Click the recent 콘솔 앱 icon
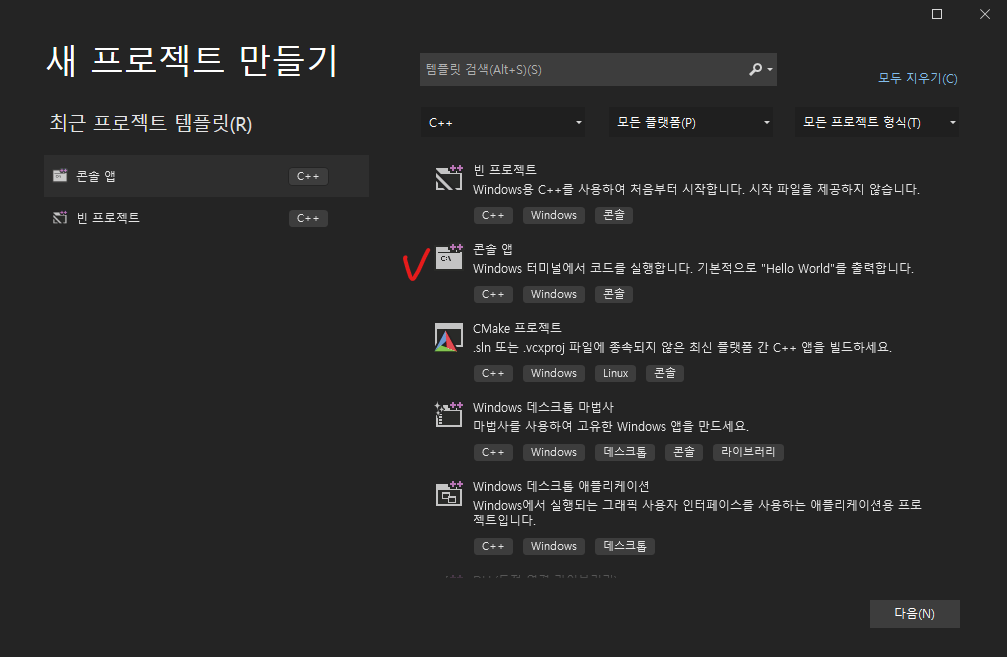Viewport: 1007px width, 657px height. (60, 175)
